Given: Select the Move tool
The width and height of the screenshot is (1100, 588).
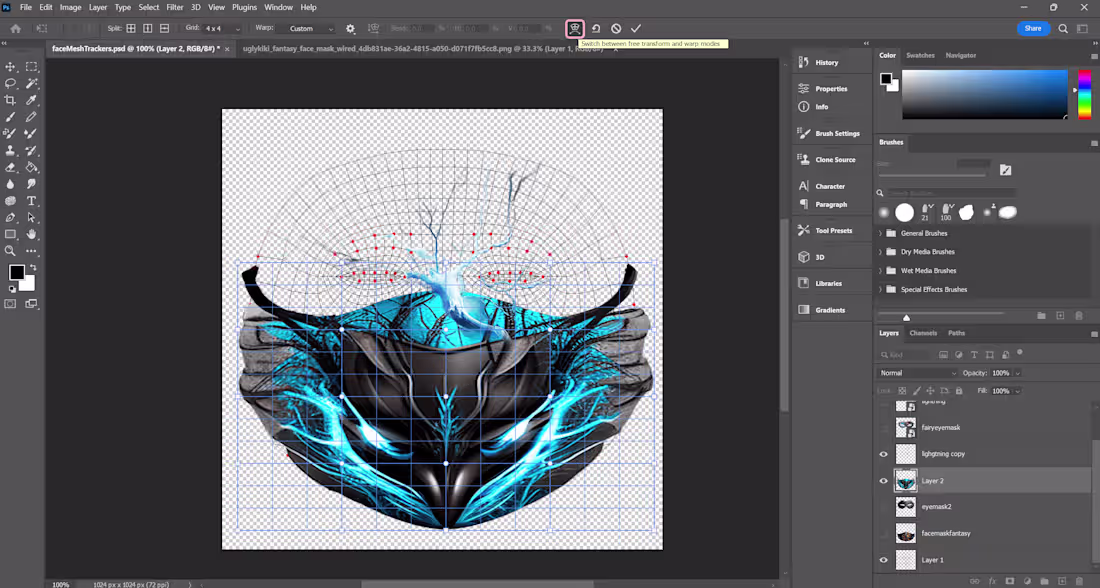Looking at the screenshot, I should click(11, 68).
